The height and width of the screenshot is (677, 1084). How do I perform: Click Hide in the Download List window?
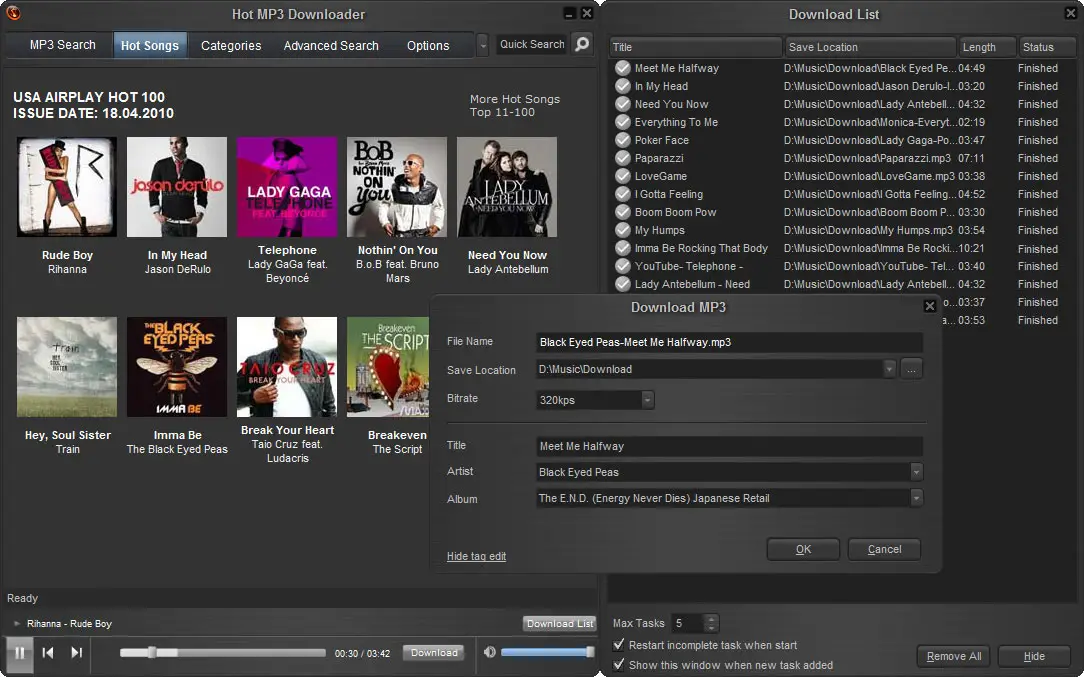[x=1034, y=656]
